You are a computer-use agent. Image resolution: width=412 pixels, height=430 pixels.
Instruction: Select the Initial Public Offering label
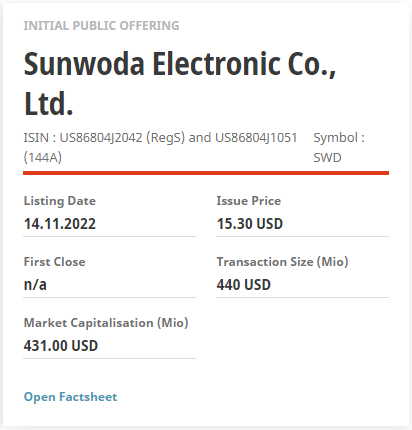[101, 26]
